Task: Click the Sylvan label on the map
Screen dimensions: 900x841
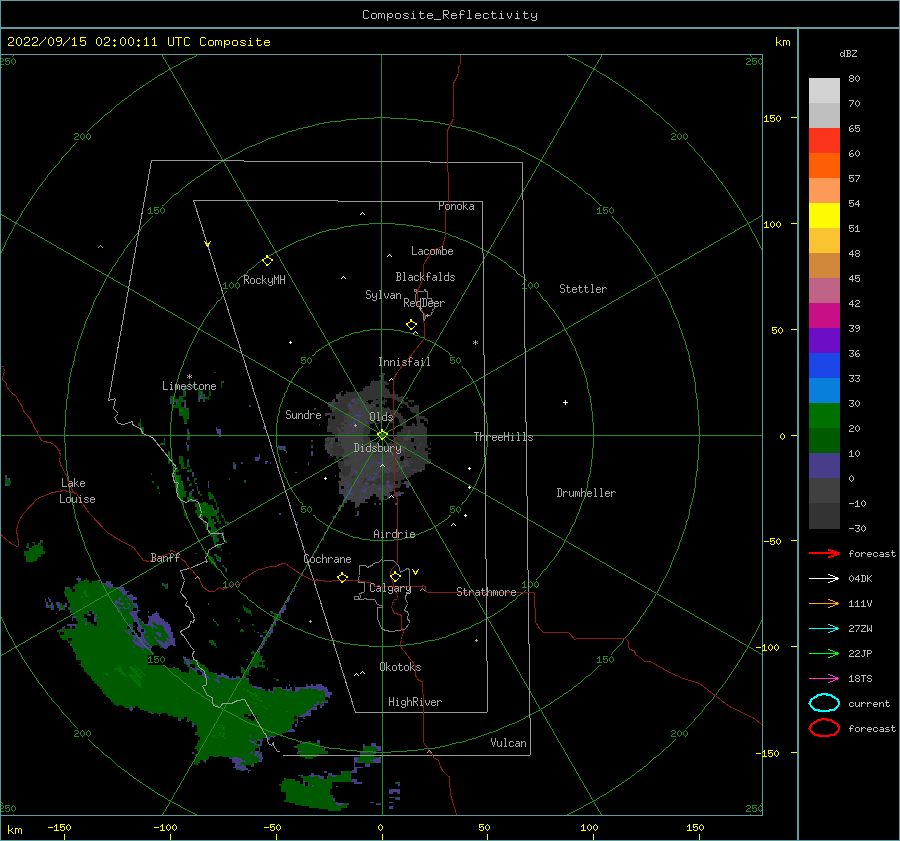Action: pyautogui.click(x=383, y=296)
